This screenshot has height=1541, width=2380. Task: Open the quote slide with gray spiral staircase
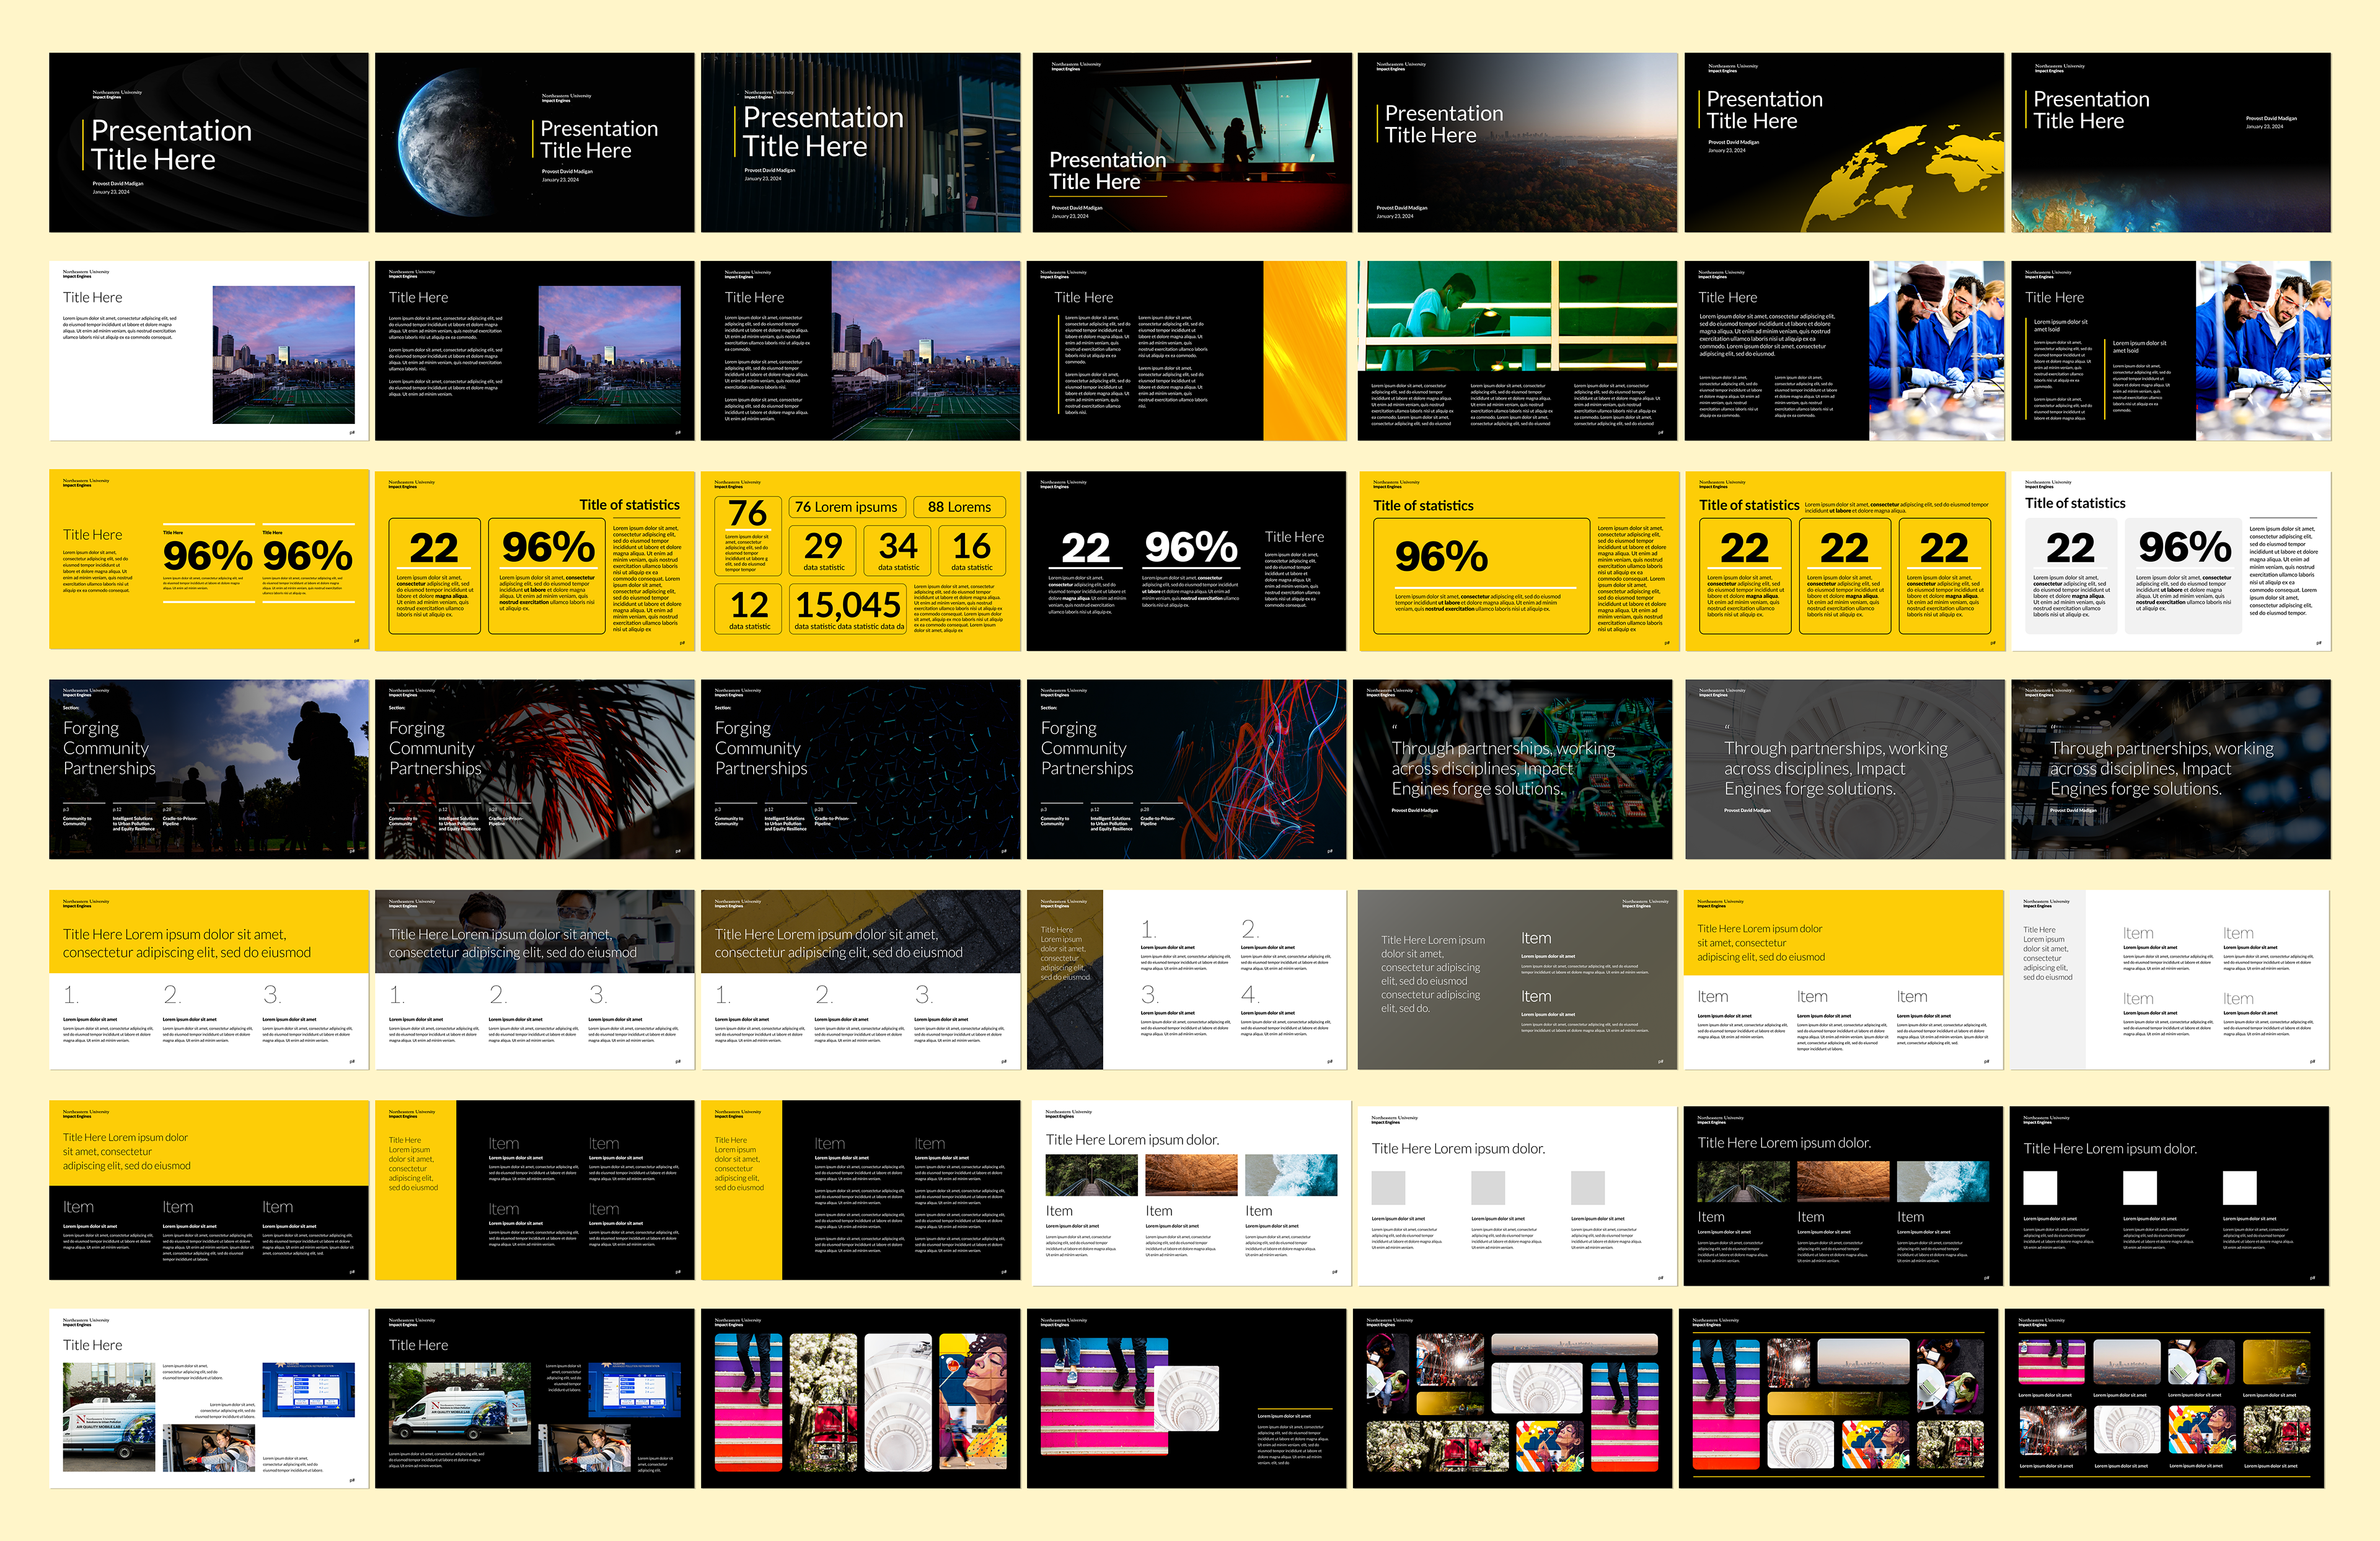(x=1846, y=770)
